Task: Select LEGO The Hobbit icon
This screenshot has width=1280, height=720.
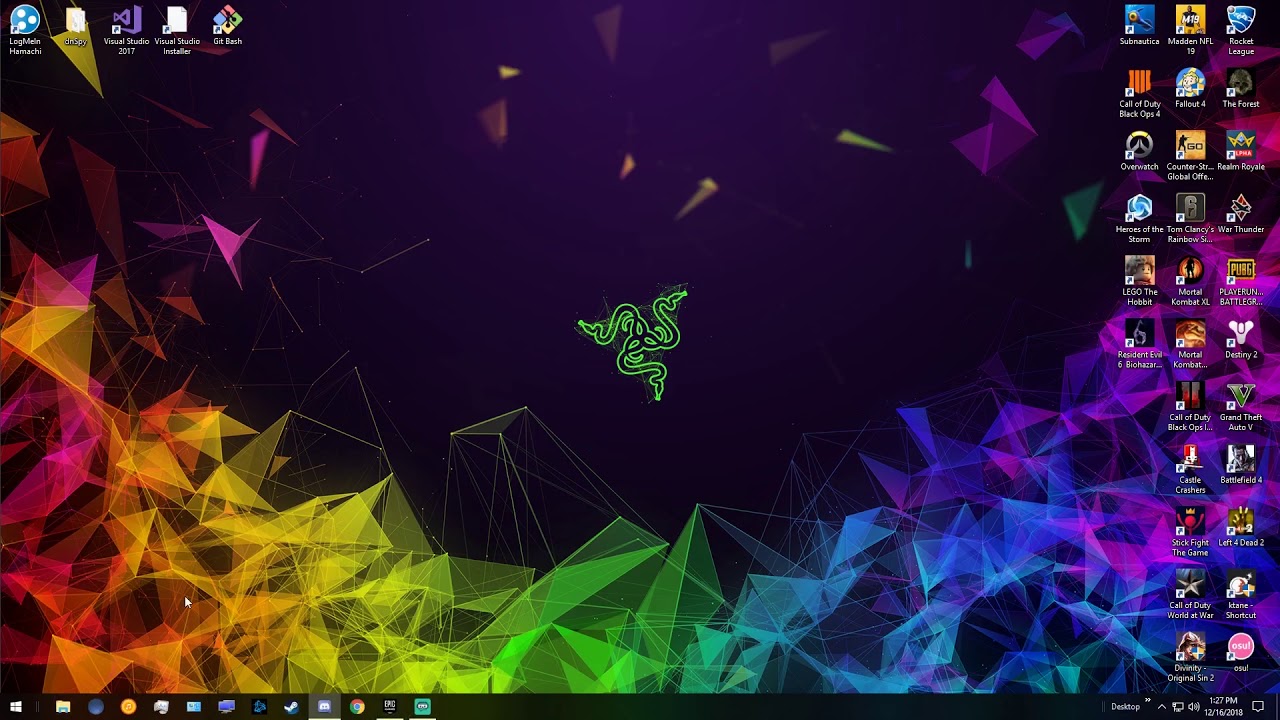Action: [x=1139, y=282]
